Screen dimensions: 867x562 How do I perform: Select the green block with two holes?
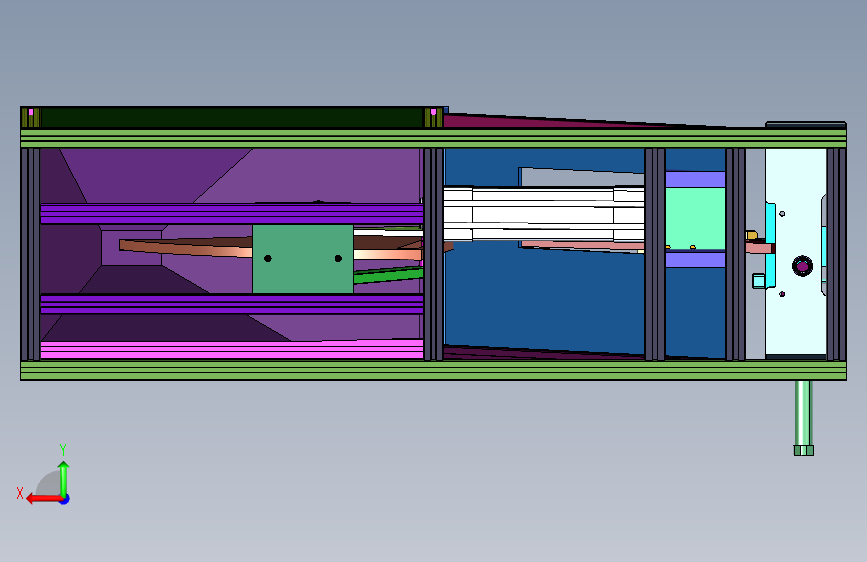[302, 259]
